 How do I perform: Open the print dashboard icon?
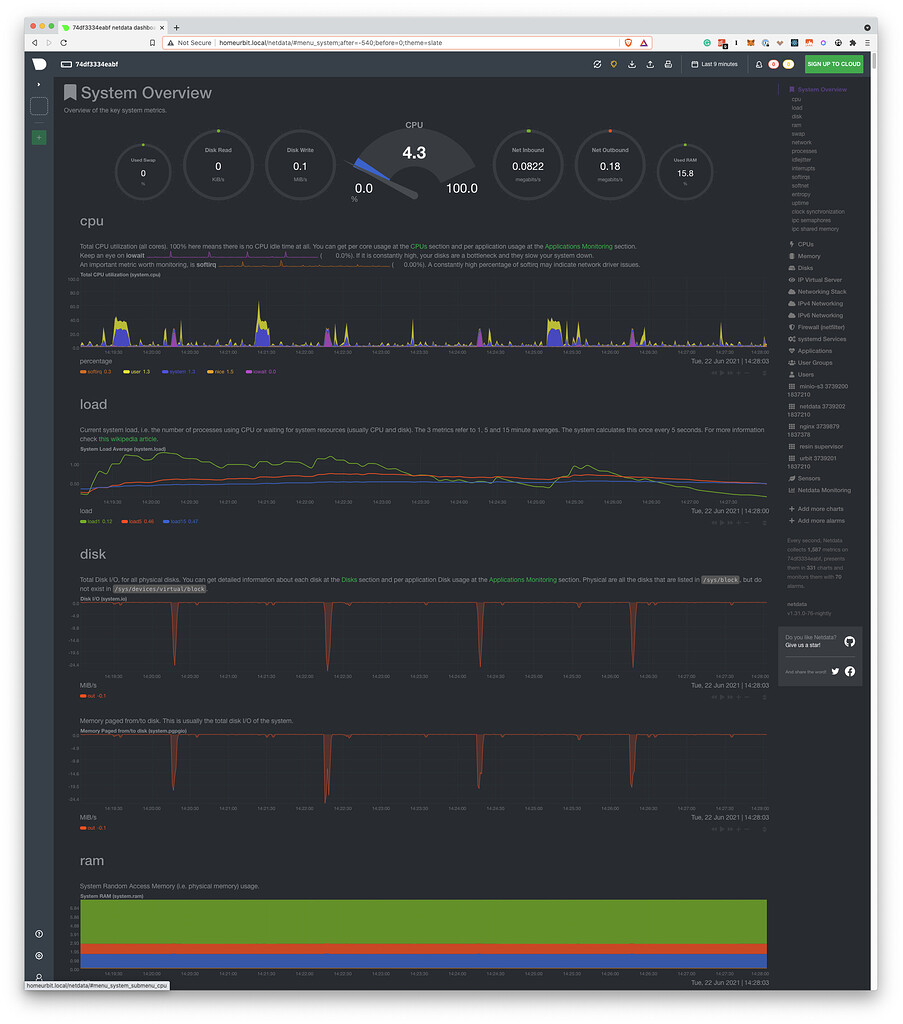tap(669, 64)
